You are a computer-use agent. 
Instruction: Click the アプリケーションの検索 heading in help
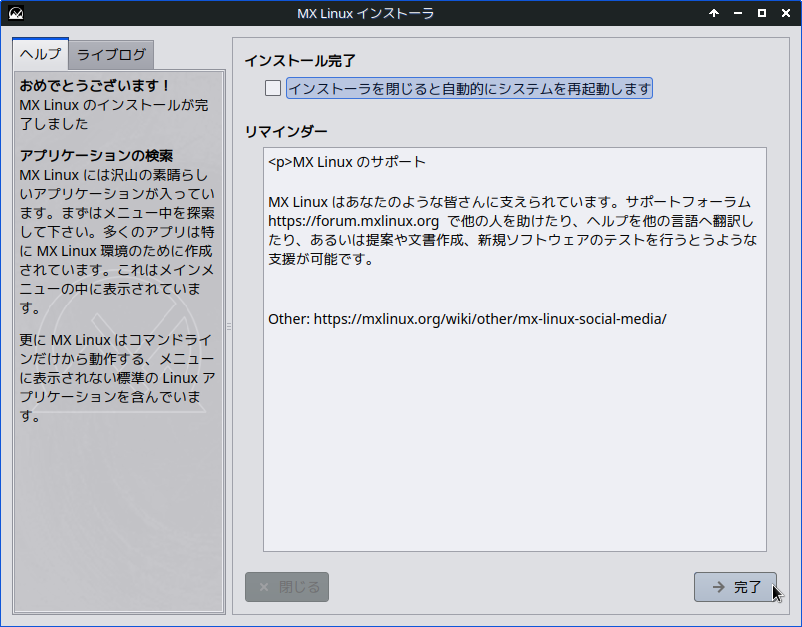[96, 155]
